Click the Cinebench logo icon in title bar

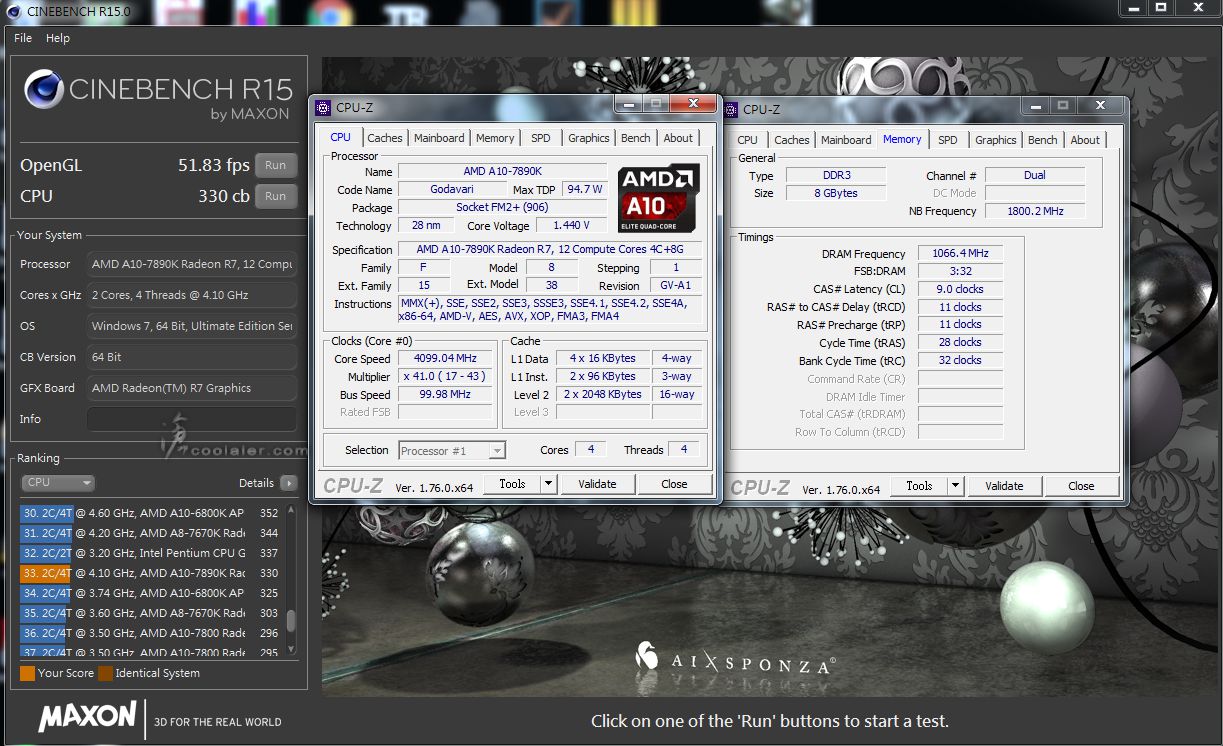(x=13, y=11)
